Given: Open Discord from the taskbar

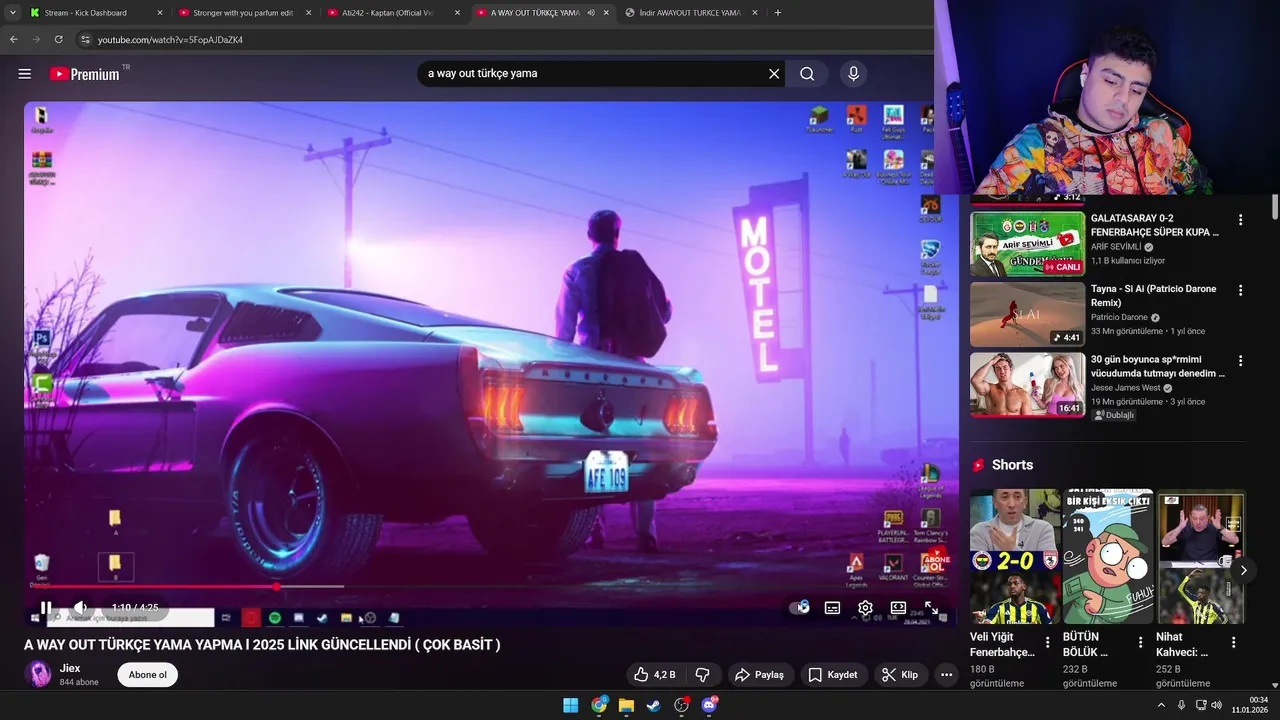Looking at the screenshot, I should tap(709, 705).
